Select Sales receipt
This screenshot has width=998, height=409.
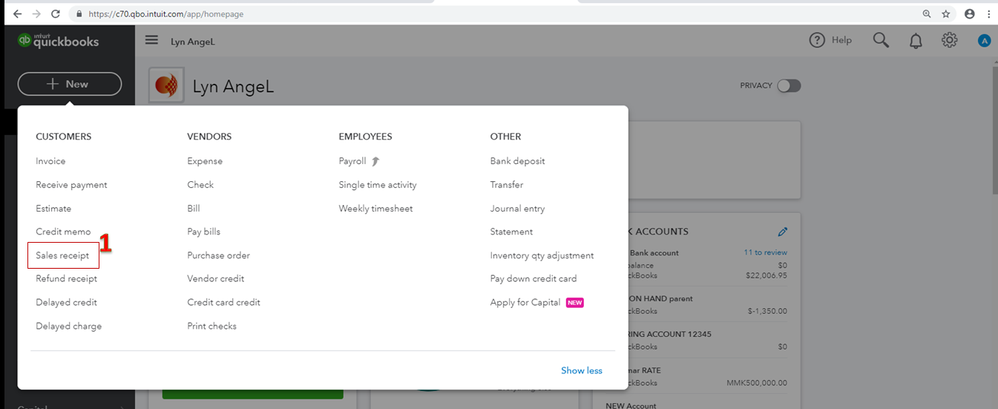point(62,256)
